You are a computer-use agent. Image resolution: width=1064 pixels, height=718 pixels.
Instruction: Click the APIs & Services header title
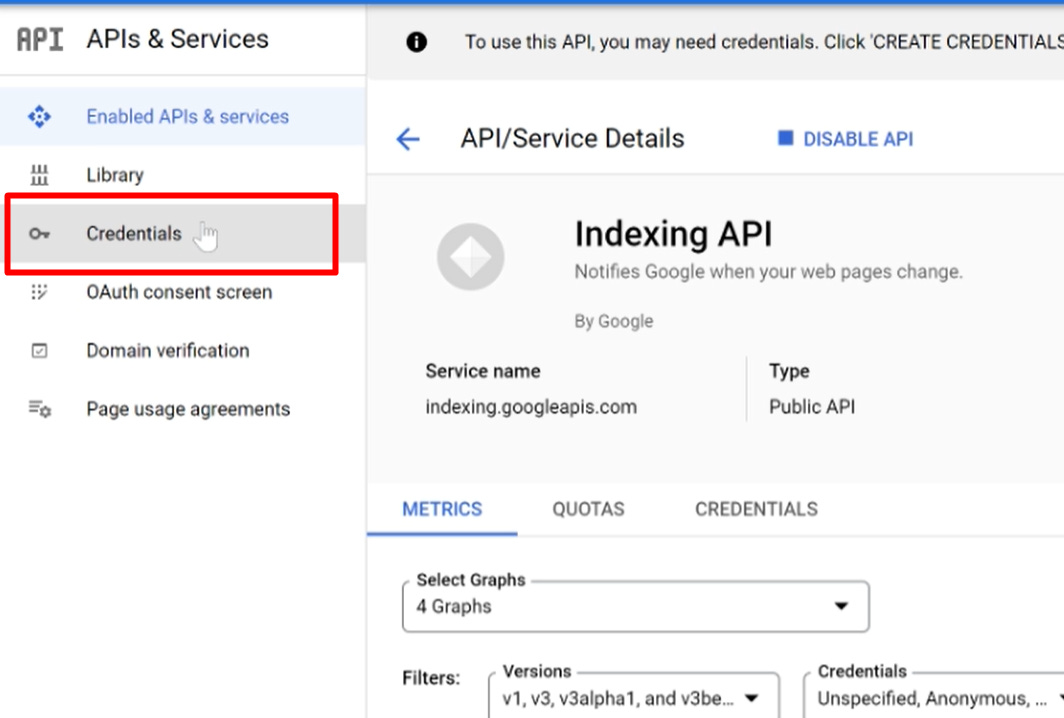[x=178, y=39]
